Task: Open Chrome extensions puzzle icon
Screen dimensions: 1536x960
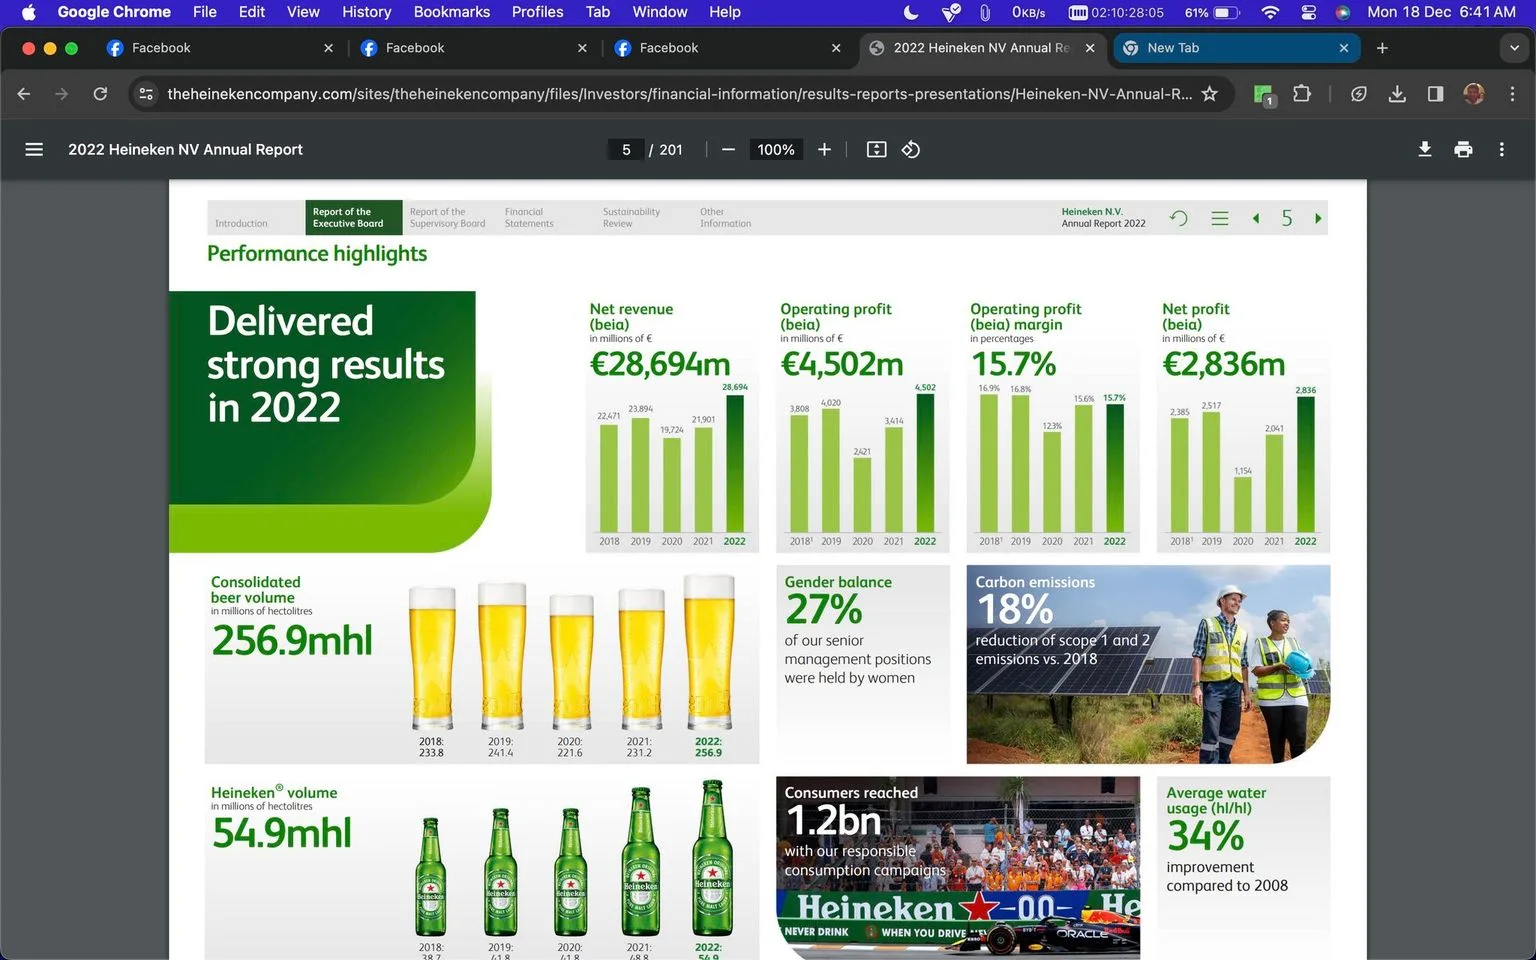Action: pos(1301,94)
